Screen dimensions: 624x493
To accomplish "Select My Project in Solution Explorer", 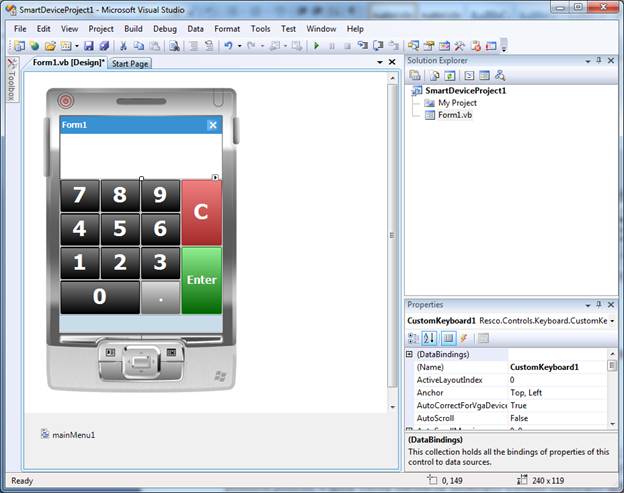I will pos(457,103).
